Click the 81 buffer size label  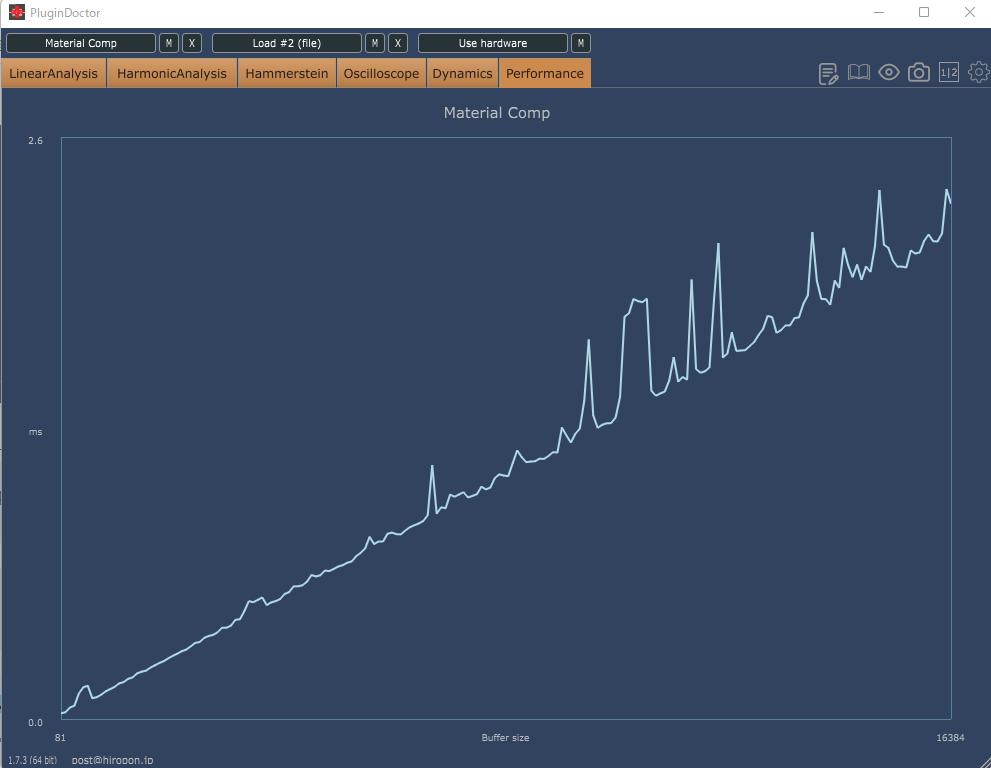coord(60,738)
